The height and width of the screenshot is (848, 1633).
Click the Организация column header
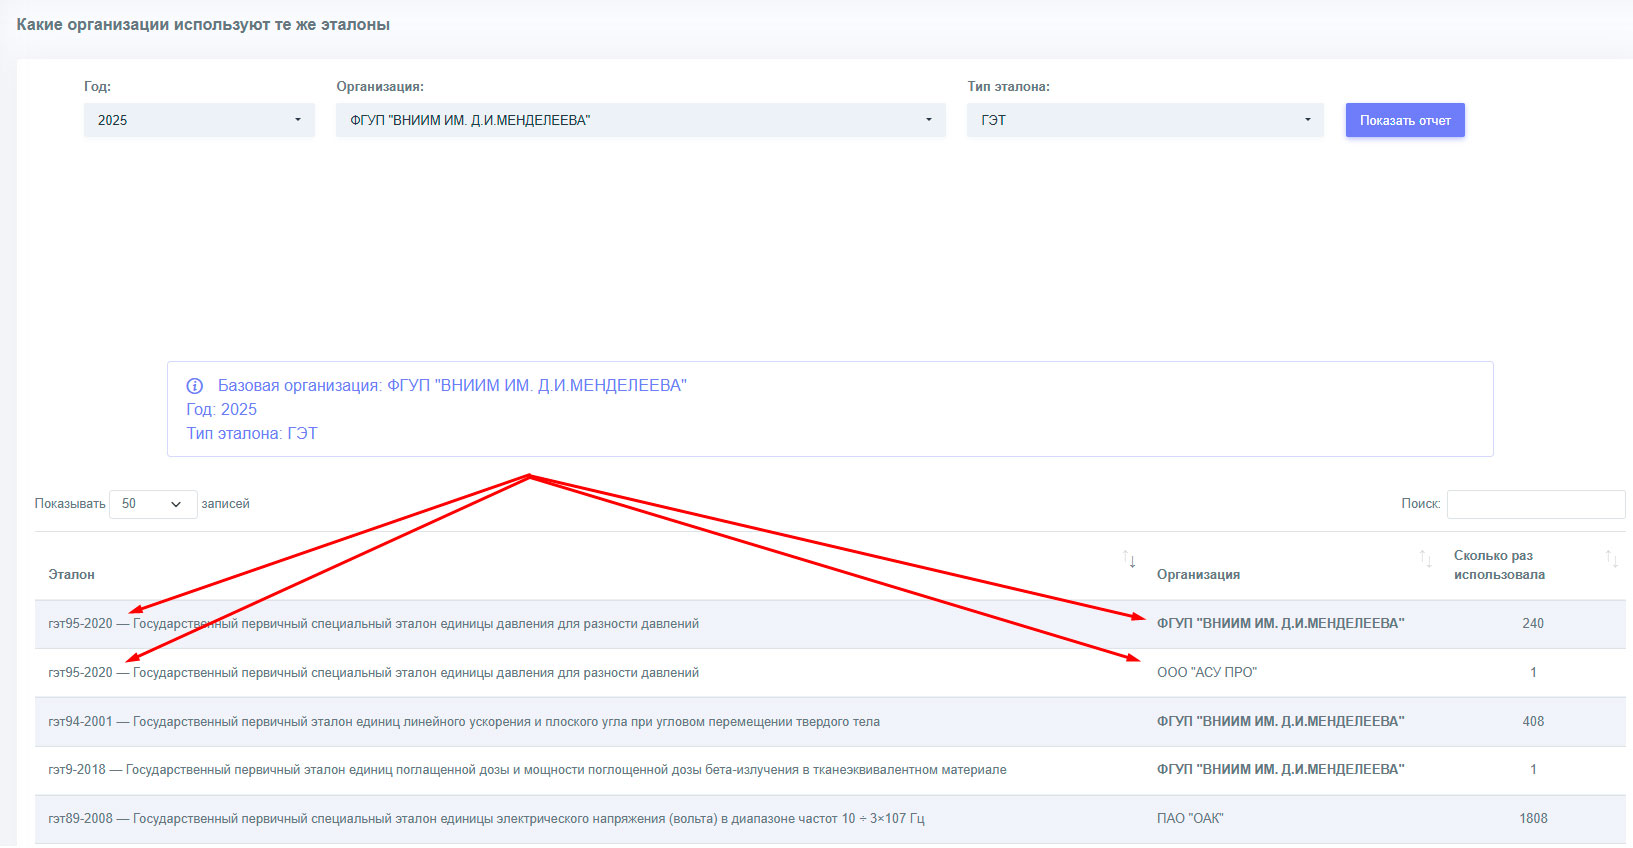click(x=1198, y=575)
